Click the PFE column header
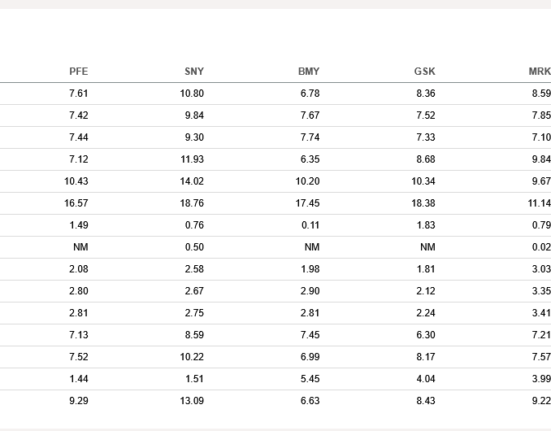The image size is (551, 431). point(78,71)
